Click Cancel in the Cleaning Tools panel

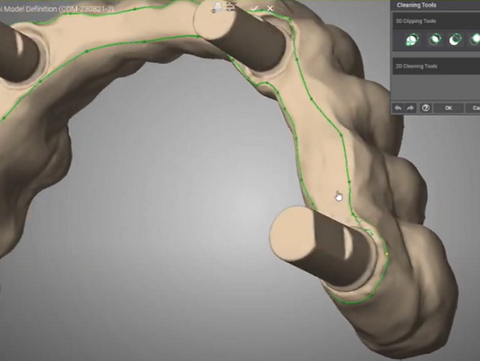click(473, 108)
